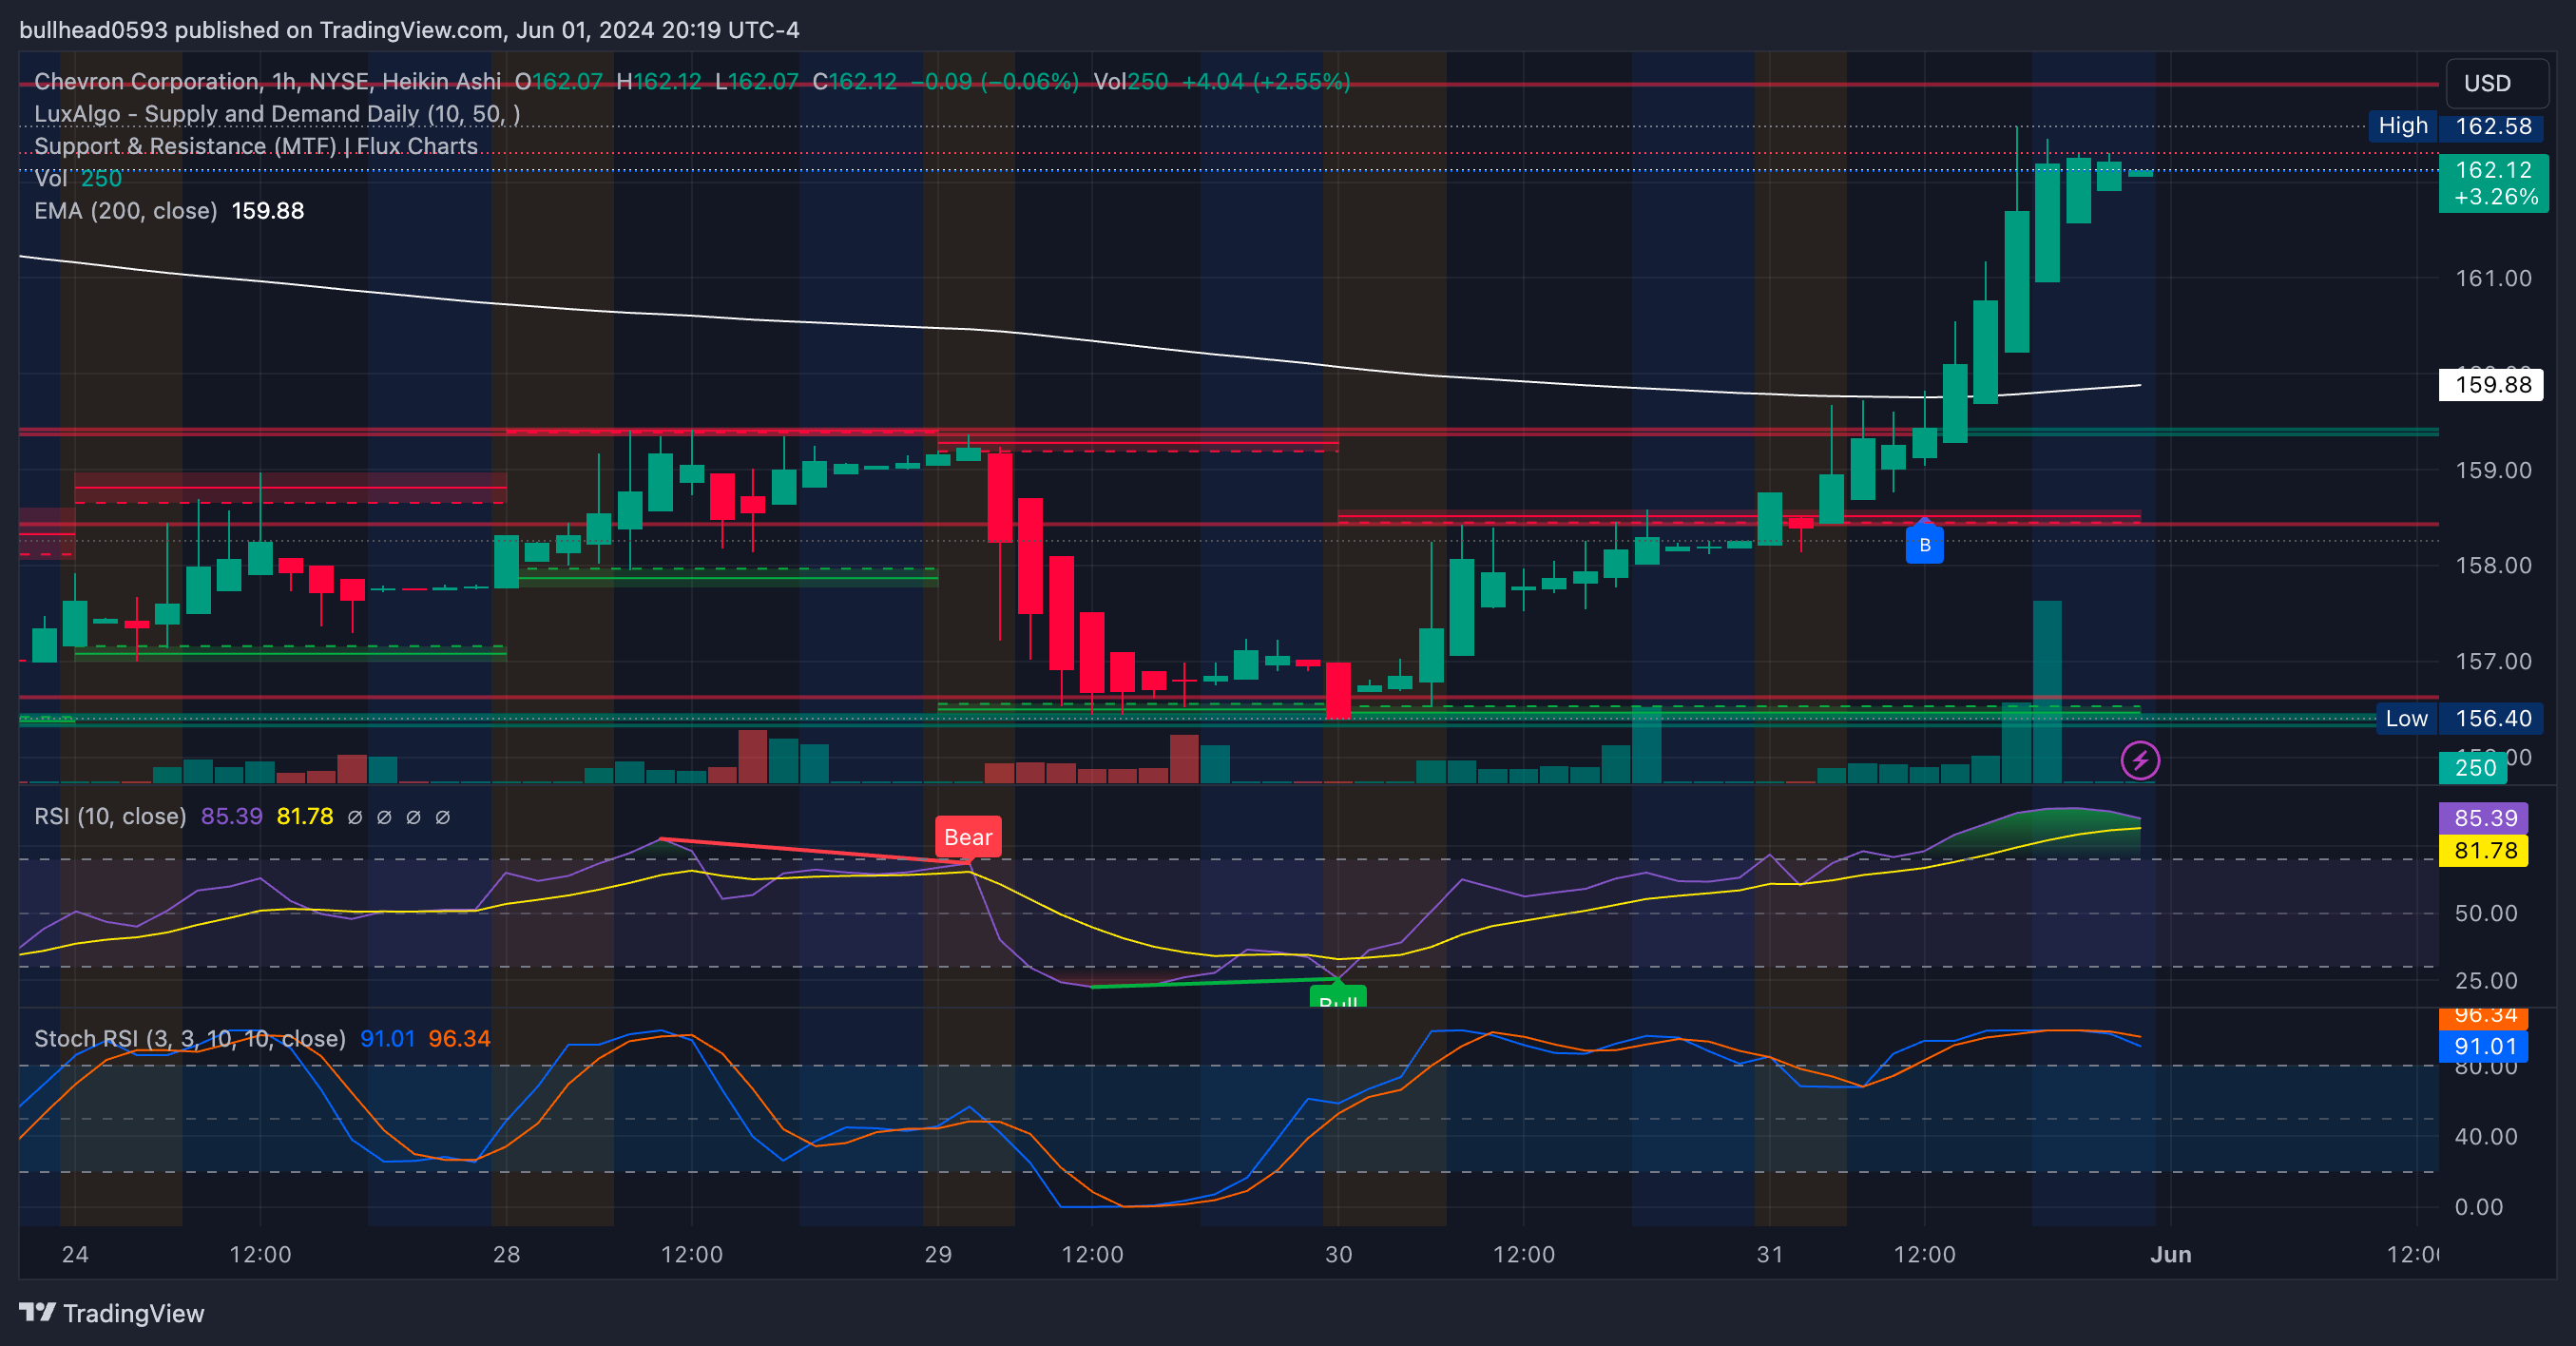Click the 157.00 price axis tick
The height and width of the screenshot is (1346, 2576).
pyautogui.click(x=2493, y=661)
